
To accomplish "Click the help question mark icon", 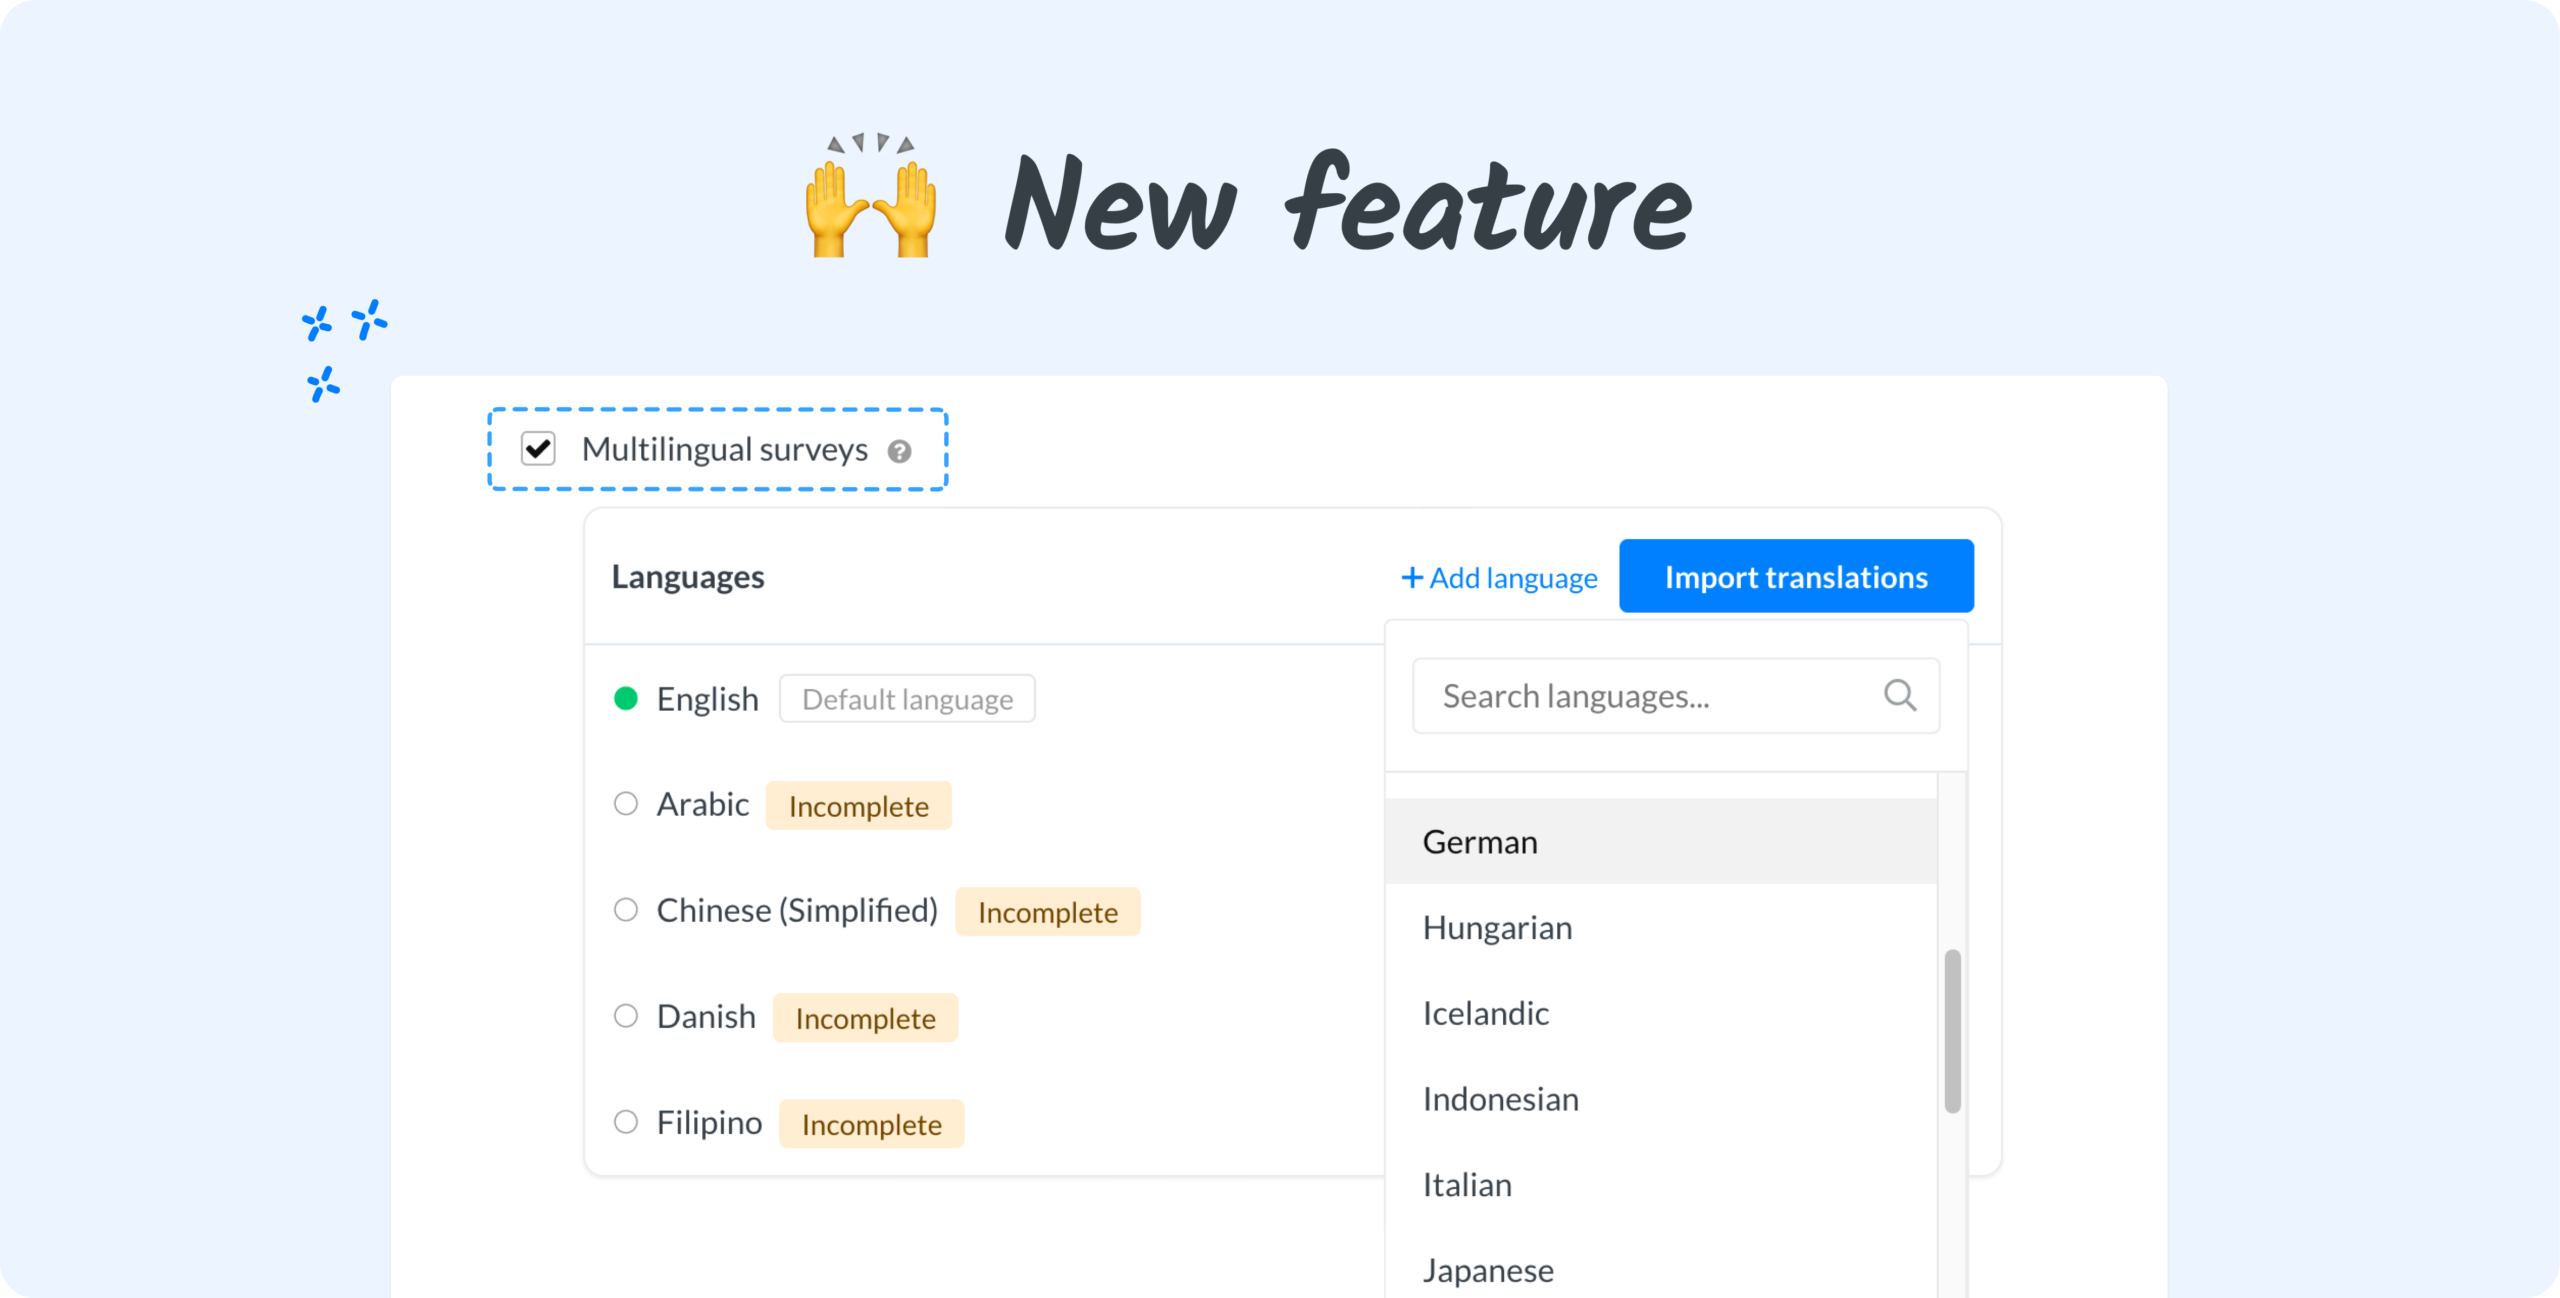I will 899,452.
